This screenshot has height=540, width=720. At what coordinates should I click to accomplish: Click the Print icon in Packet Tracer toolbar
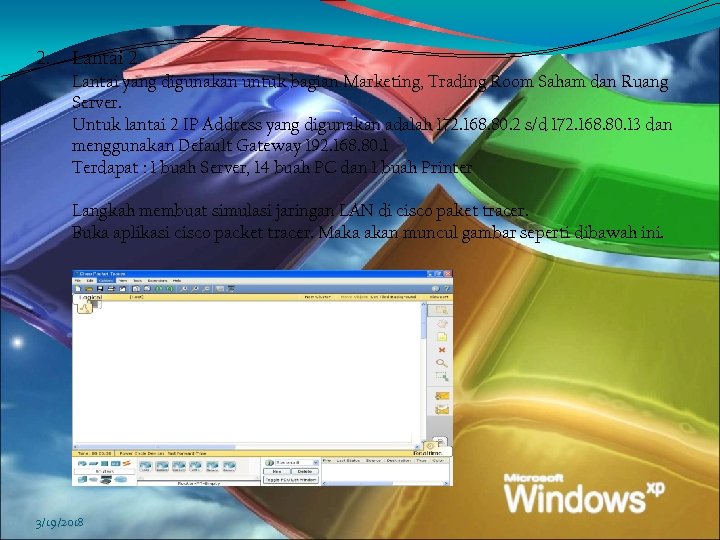[111, 289]
